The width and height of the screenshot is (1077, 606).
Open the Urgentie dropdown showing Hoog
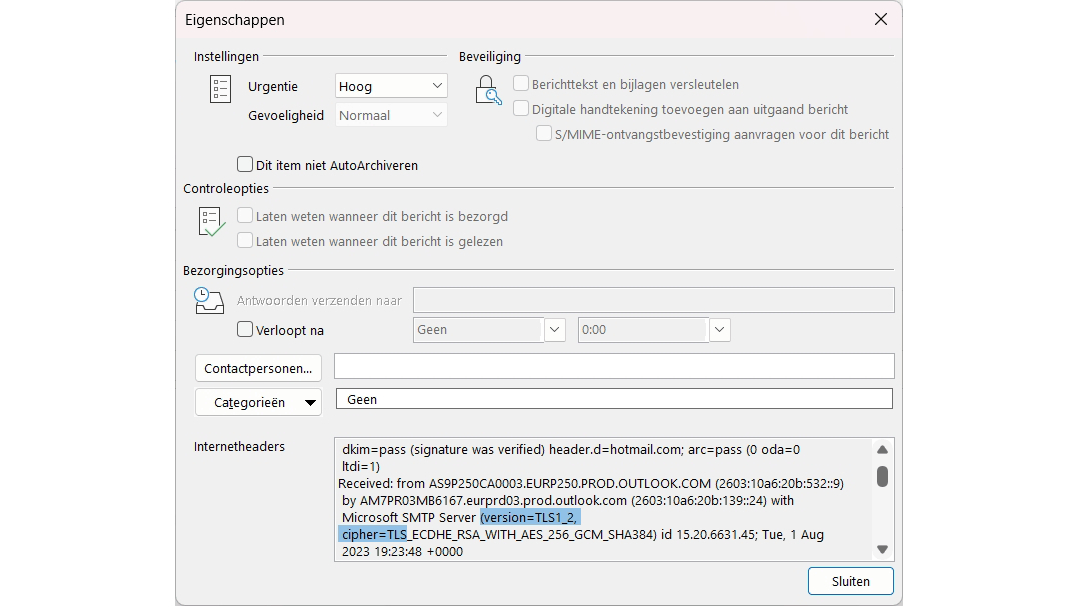click(391, 86)
